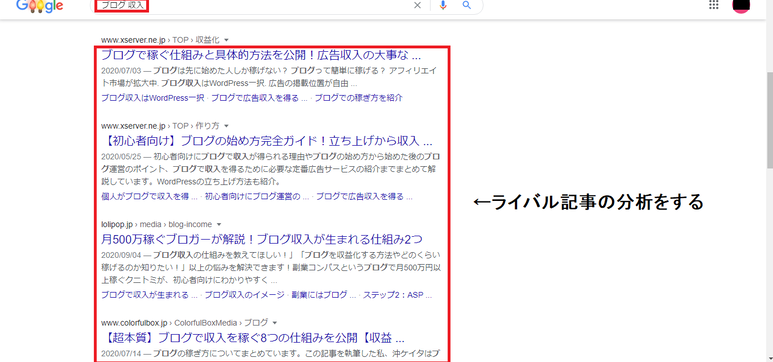Click the date 2020/07/14 in fourth snippet
The height and width of the screenshot is (362, 773).
click(x=120, y=353)
